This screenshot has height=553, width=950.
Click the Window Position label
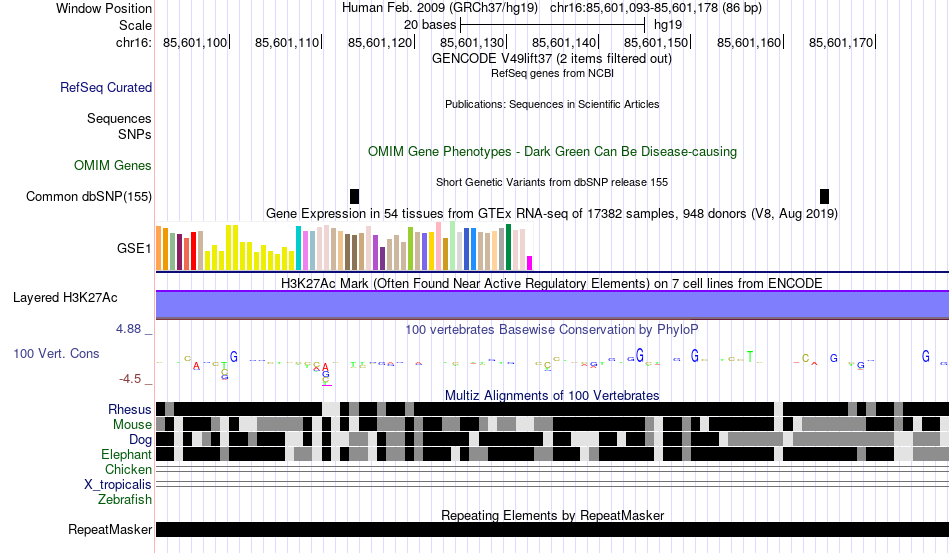pos(104,8)
